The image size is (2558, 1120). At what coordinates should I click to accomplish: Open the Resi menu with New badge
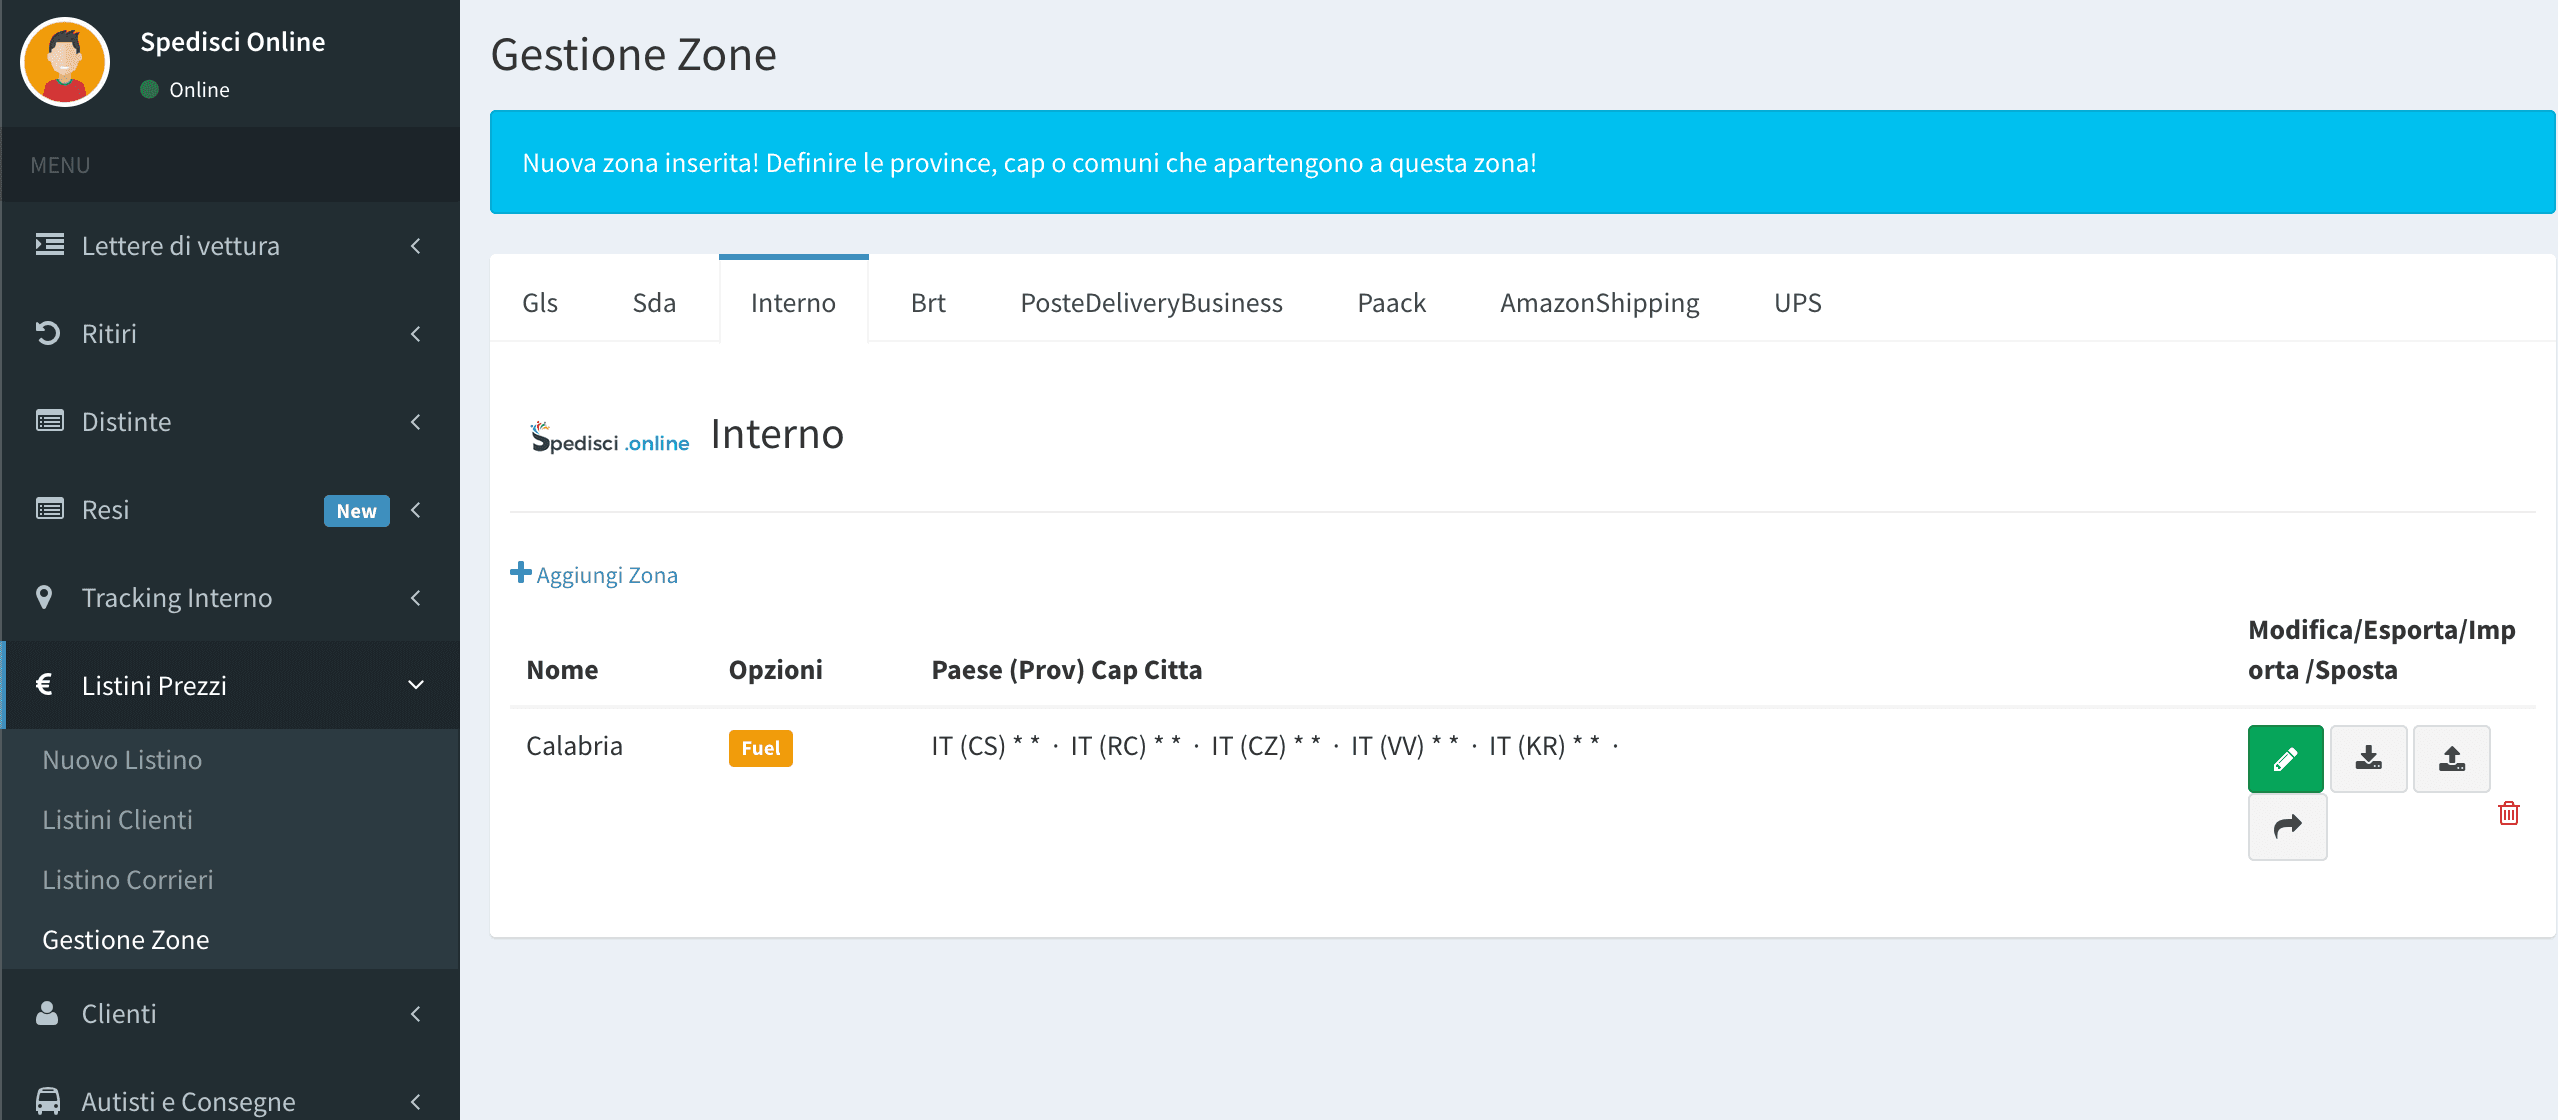230,510
